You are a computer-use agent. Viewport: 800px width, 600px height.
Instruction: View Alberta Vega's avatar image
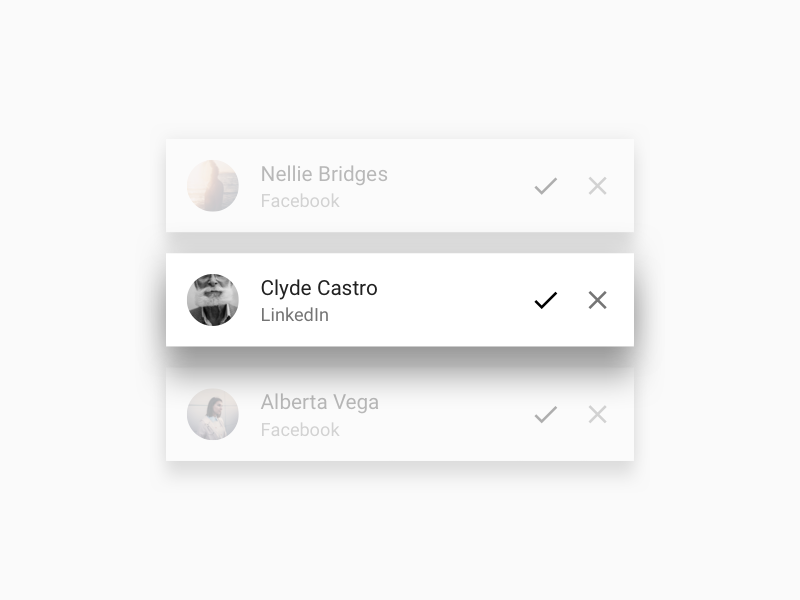[213, 414]
